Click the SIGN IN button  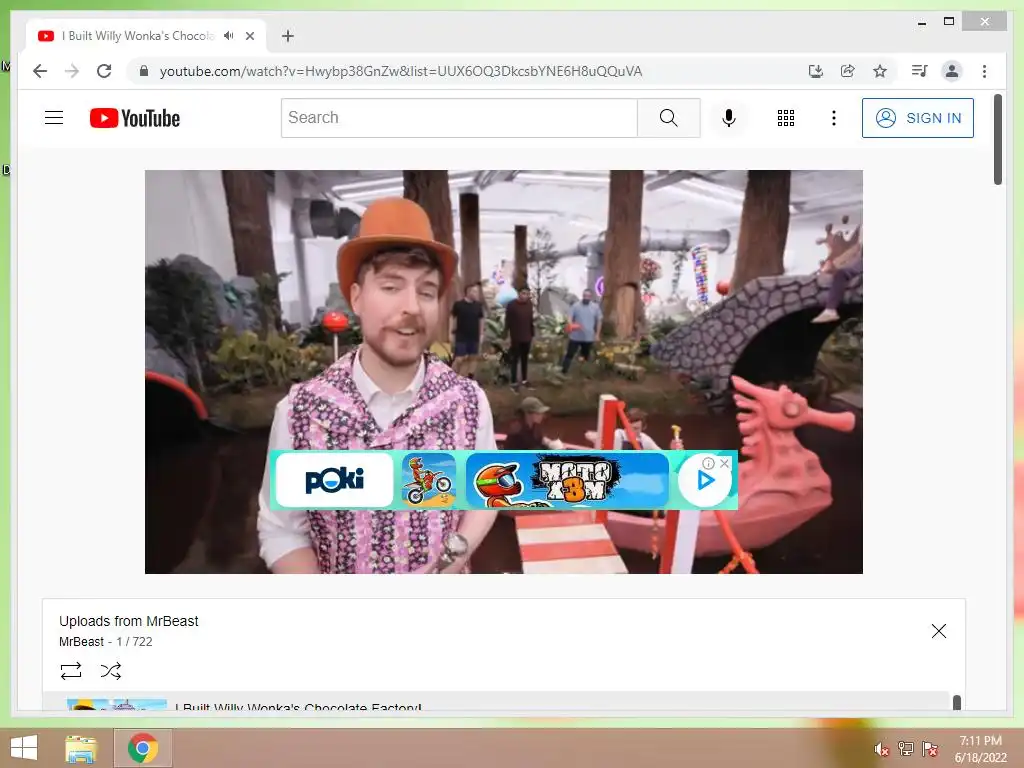coord(918,118)
